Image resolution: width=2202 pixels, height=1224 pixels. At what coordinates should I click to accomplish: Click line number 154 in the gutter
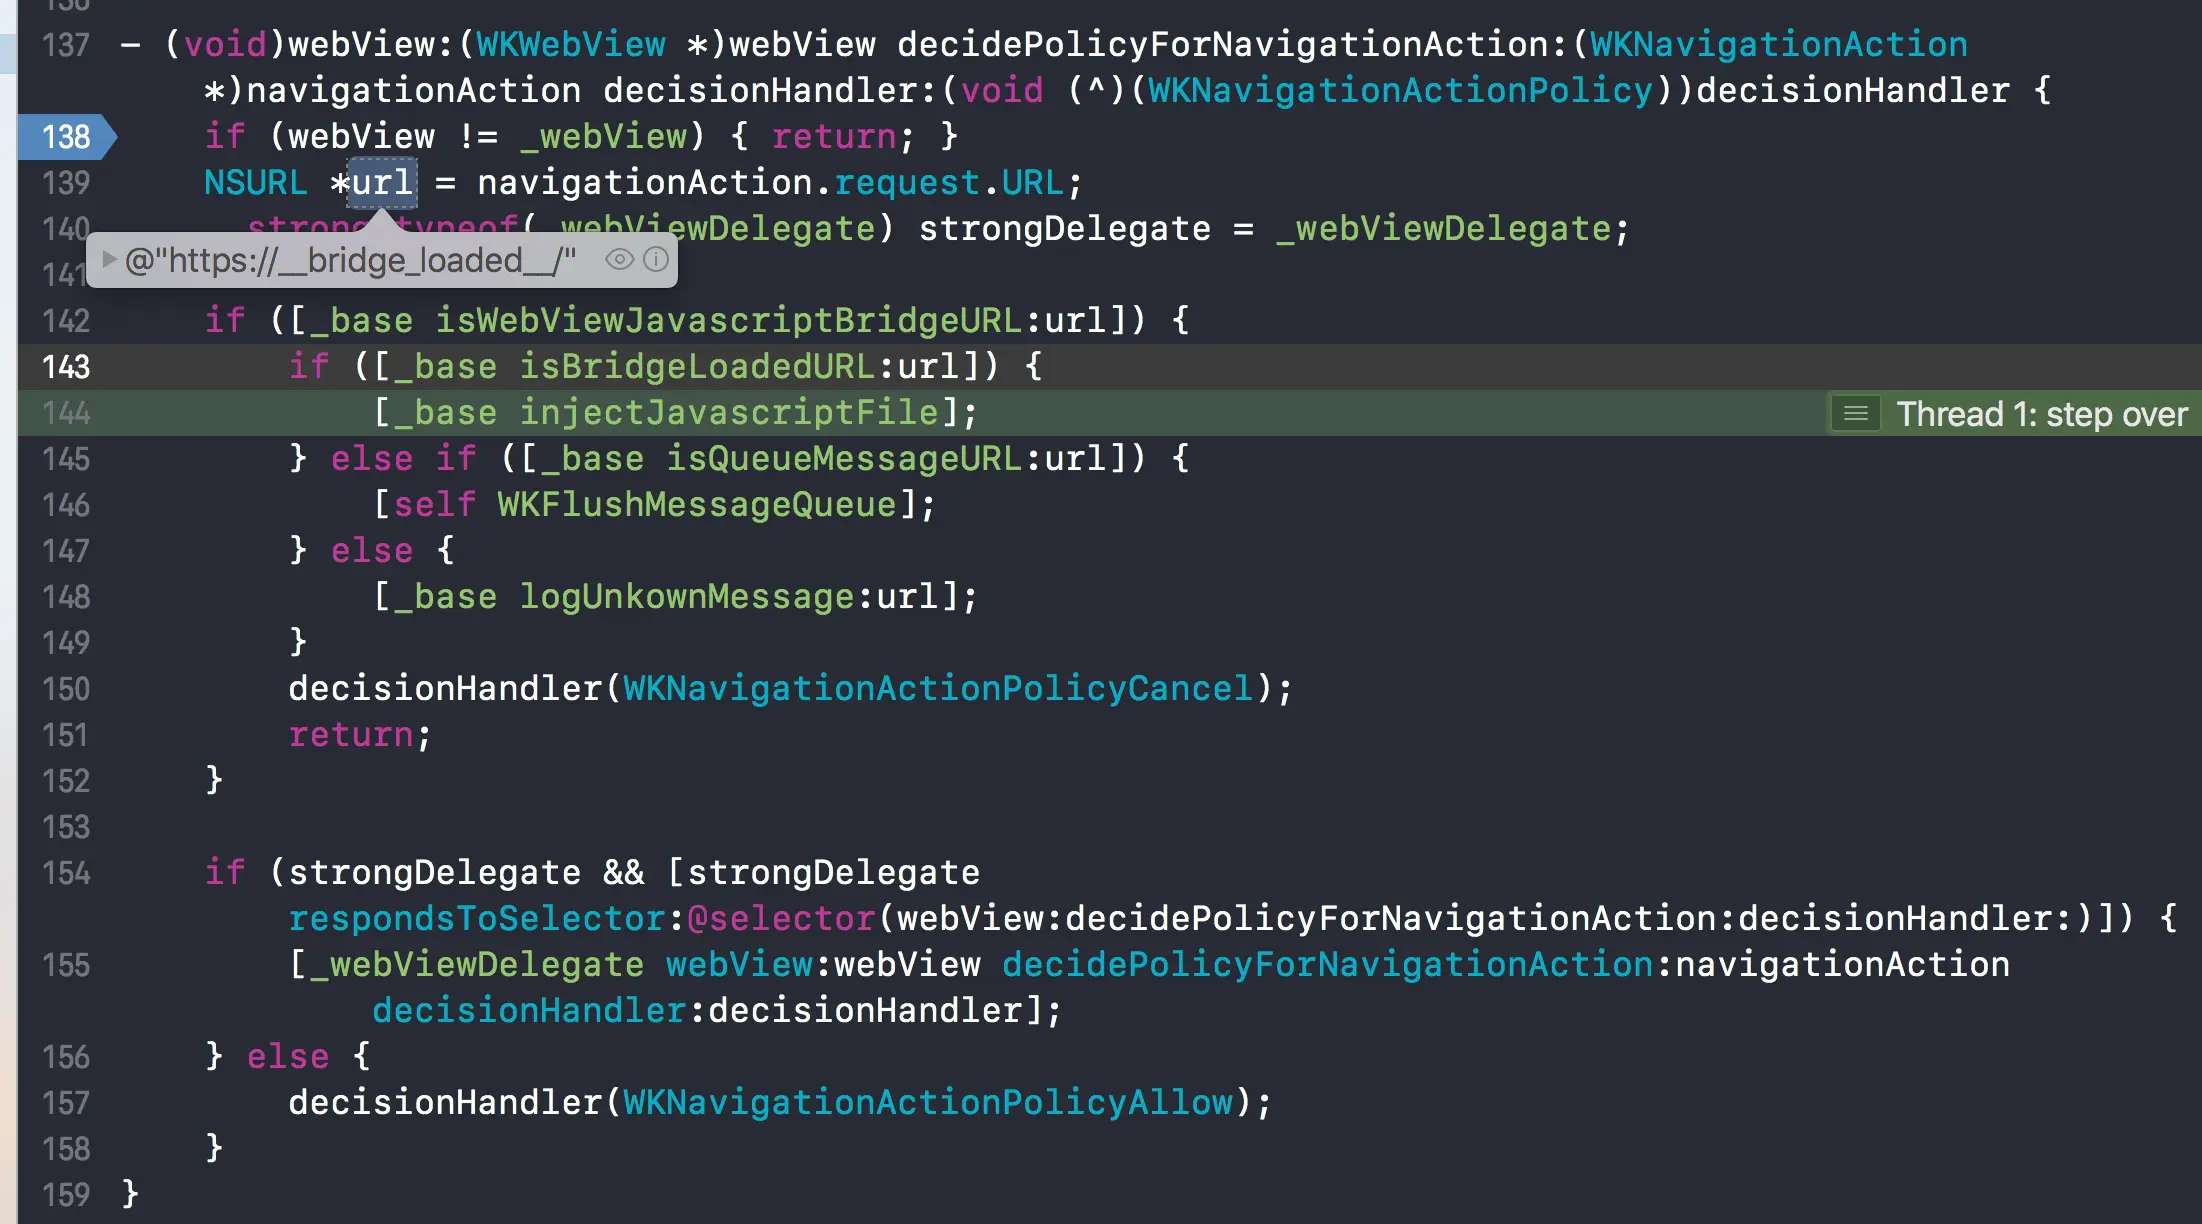[x=66, y=873]
